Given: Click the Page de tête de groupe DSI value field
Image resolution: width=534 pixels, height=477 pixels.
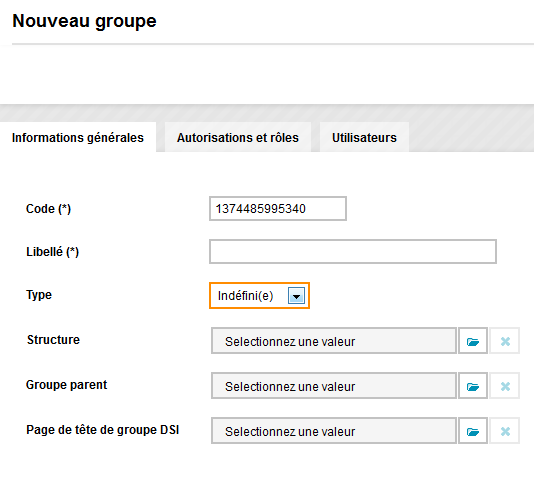Looking at the screenshot, I should [x=334, y=431].
